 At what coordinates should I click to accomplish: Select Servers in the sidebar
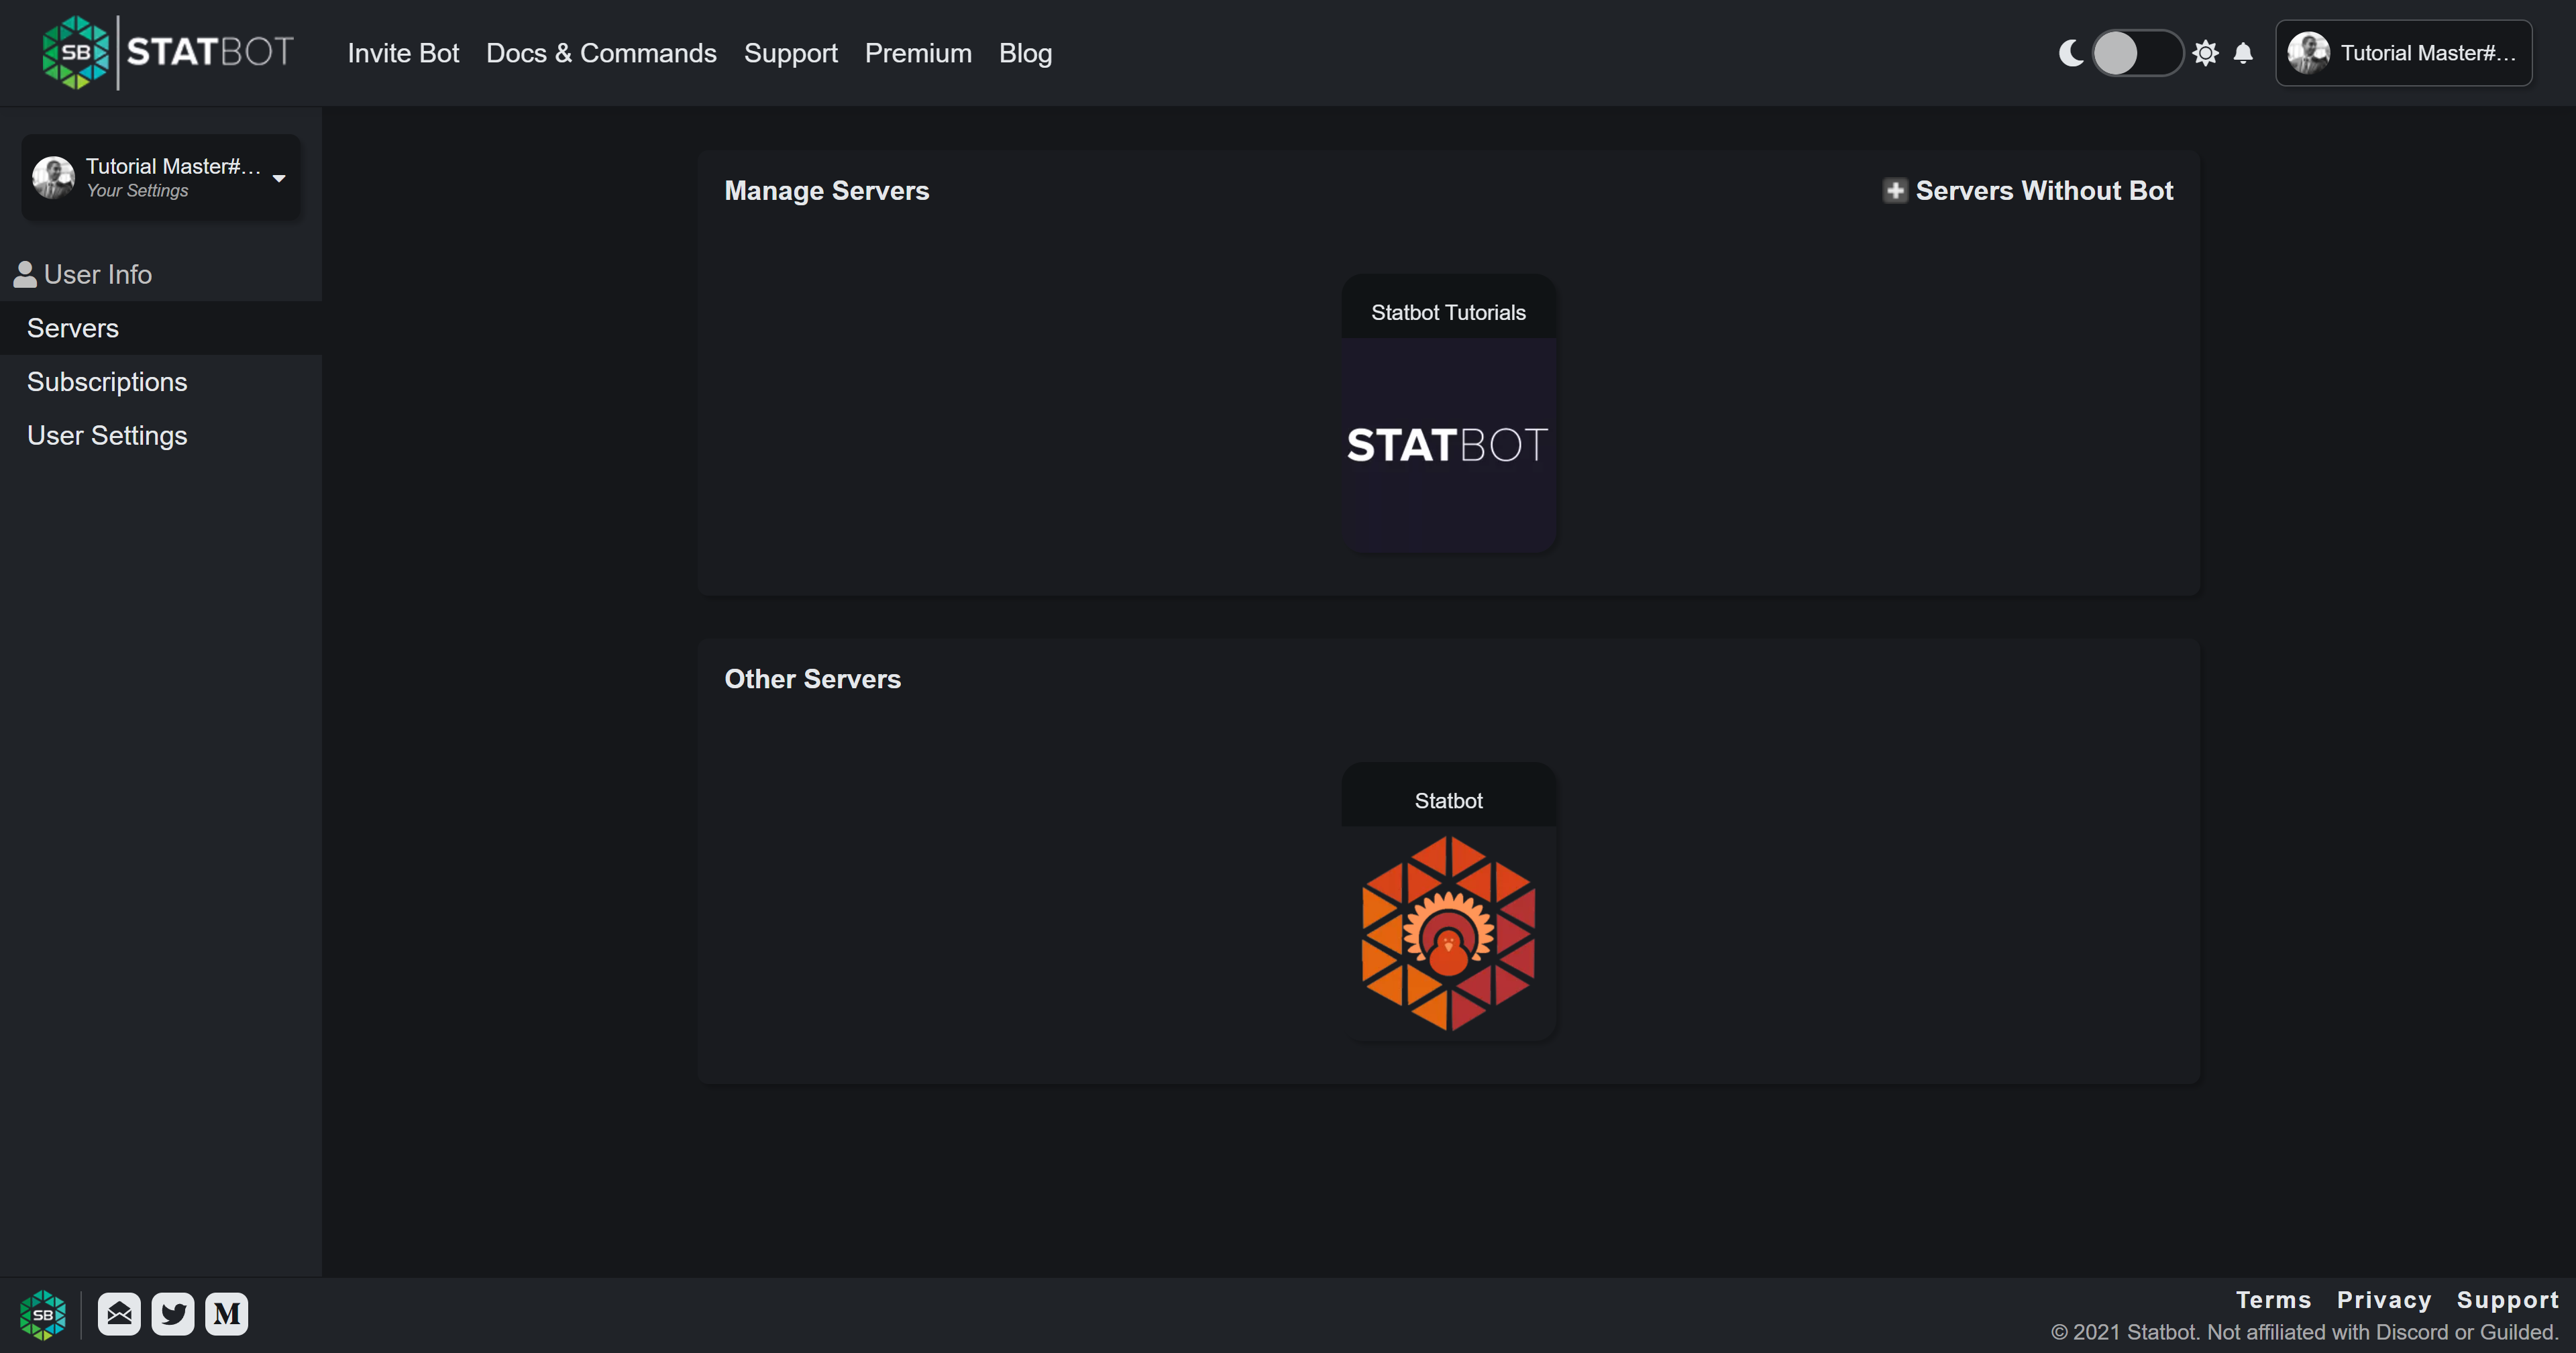[x=161, y=328]
